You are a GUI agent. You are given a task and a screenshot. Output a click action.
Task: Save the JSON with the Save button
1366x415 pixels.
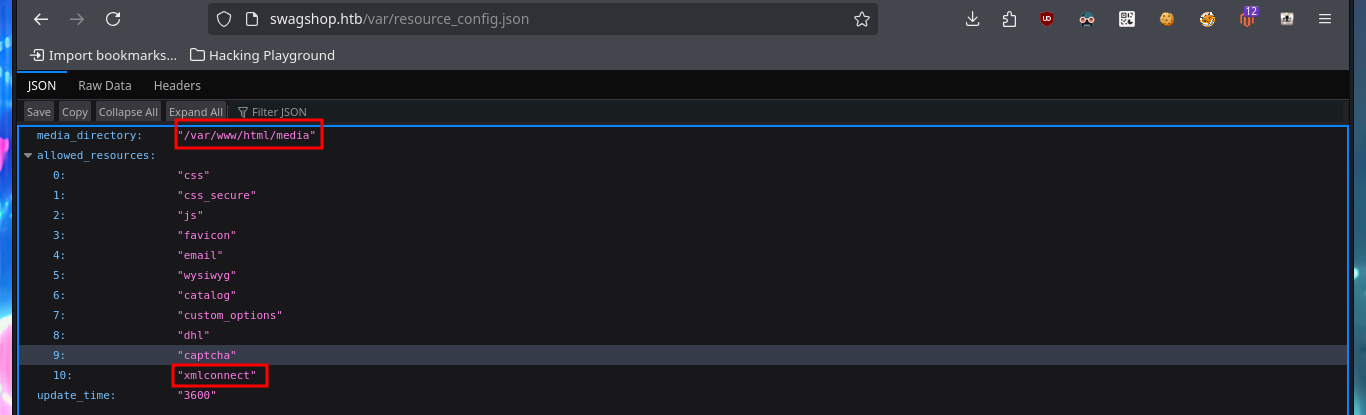(x=39, y=112)
